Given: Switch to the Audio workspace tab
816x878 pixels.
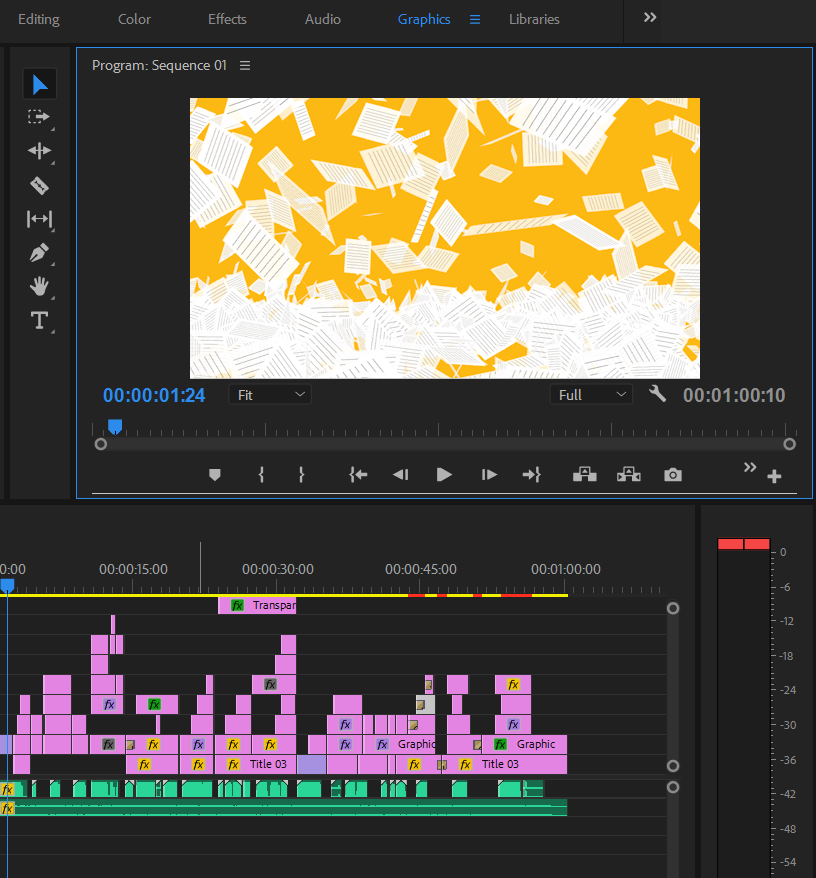Looking at the screenshot, I should click(322, 19).
